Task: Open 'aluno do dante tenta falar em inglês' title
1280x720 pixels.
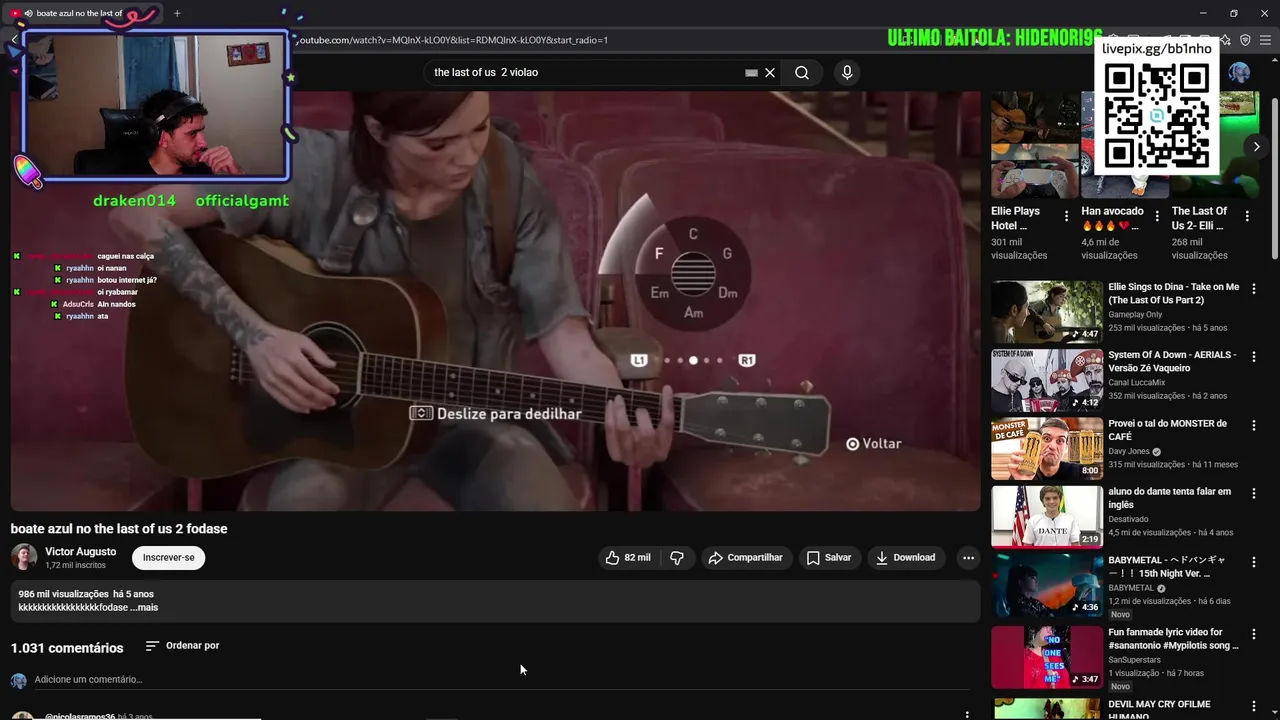Action: click(x=1169, y=498)
